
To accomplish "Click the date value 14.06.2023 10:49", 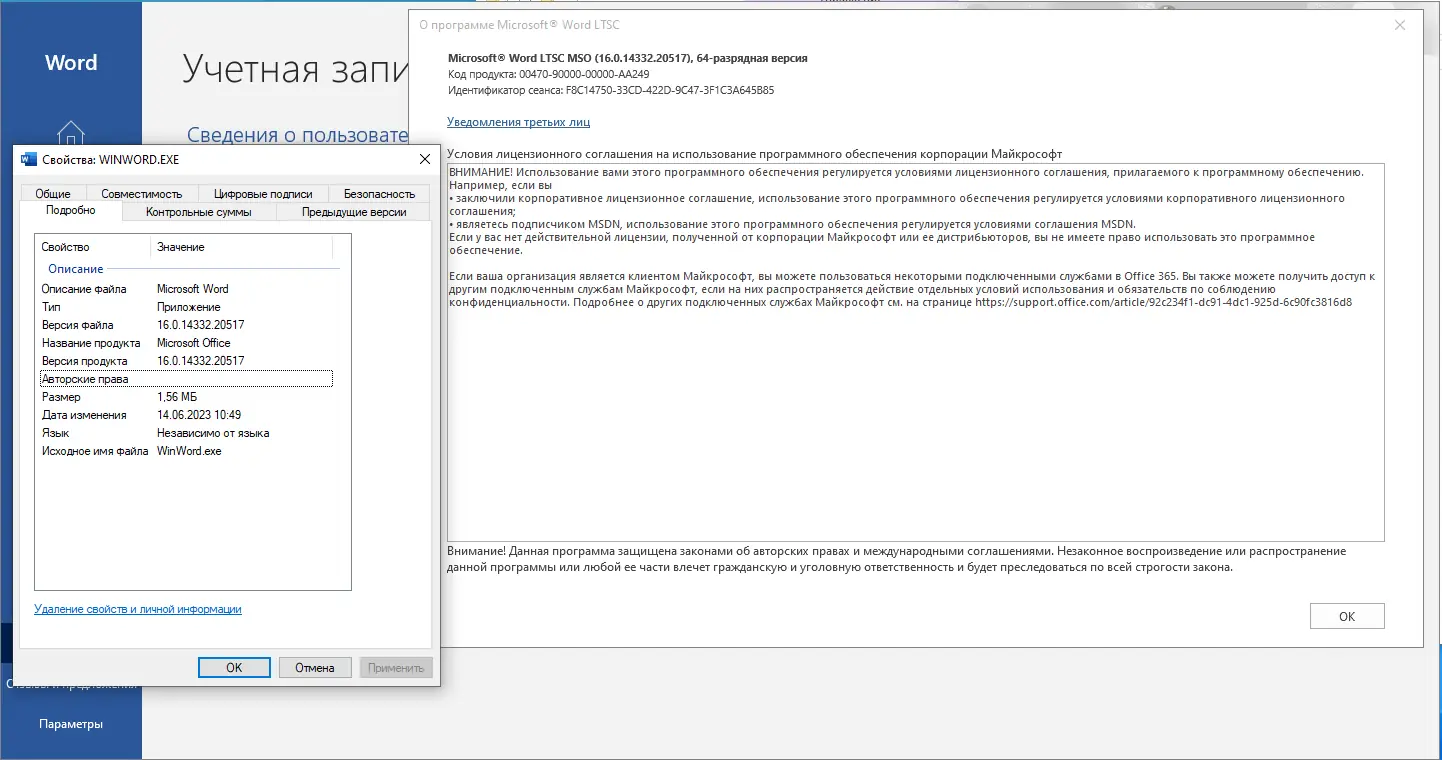I will [x=199, y=415].
